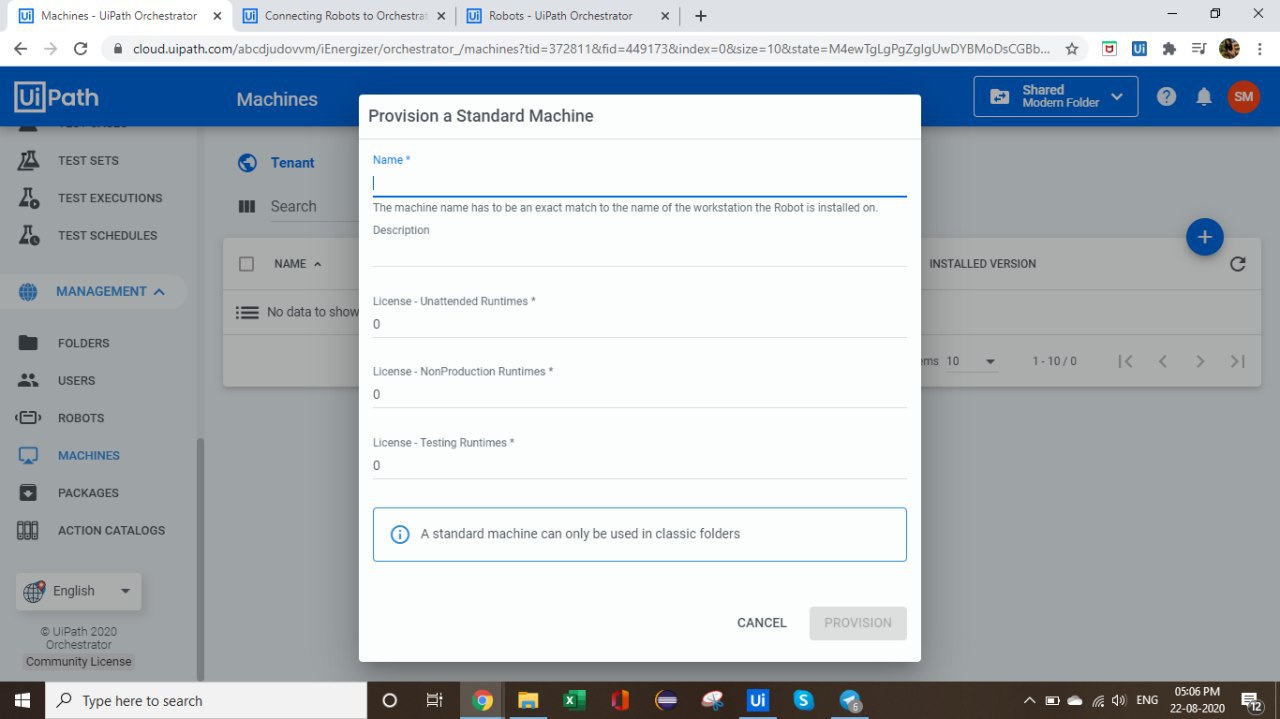
Task: Bookmark this page with star icon
Action: click(x=1071, y=48)
